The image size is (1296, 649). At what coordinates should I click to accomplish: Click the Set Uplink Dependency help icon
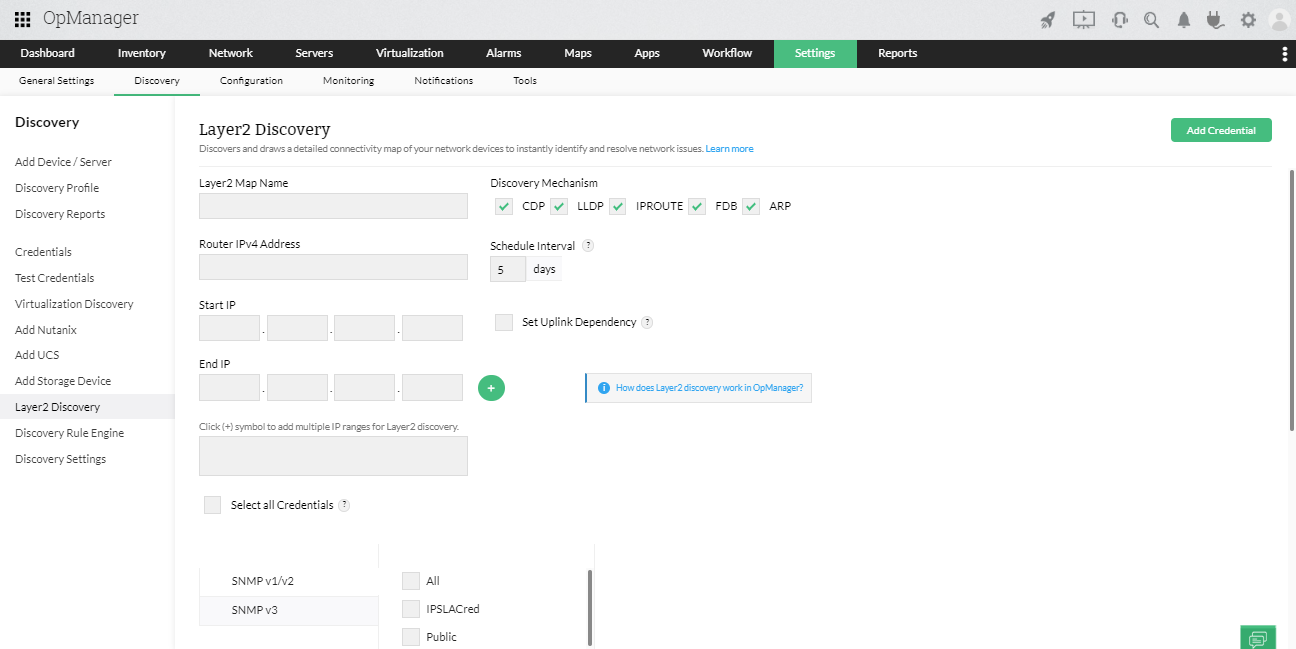click(647, 322)
